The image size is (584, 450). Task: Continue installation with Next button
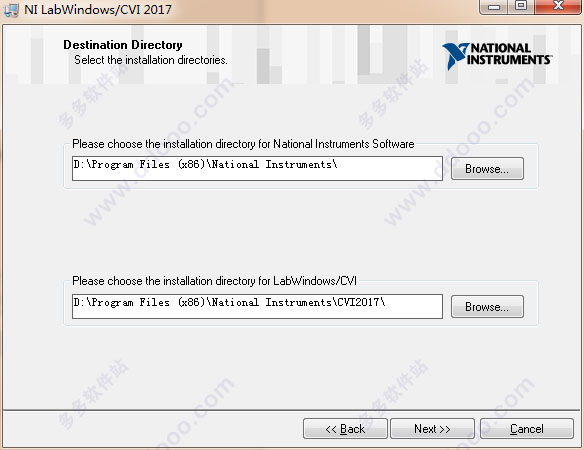coord(432,429)
